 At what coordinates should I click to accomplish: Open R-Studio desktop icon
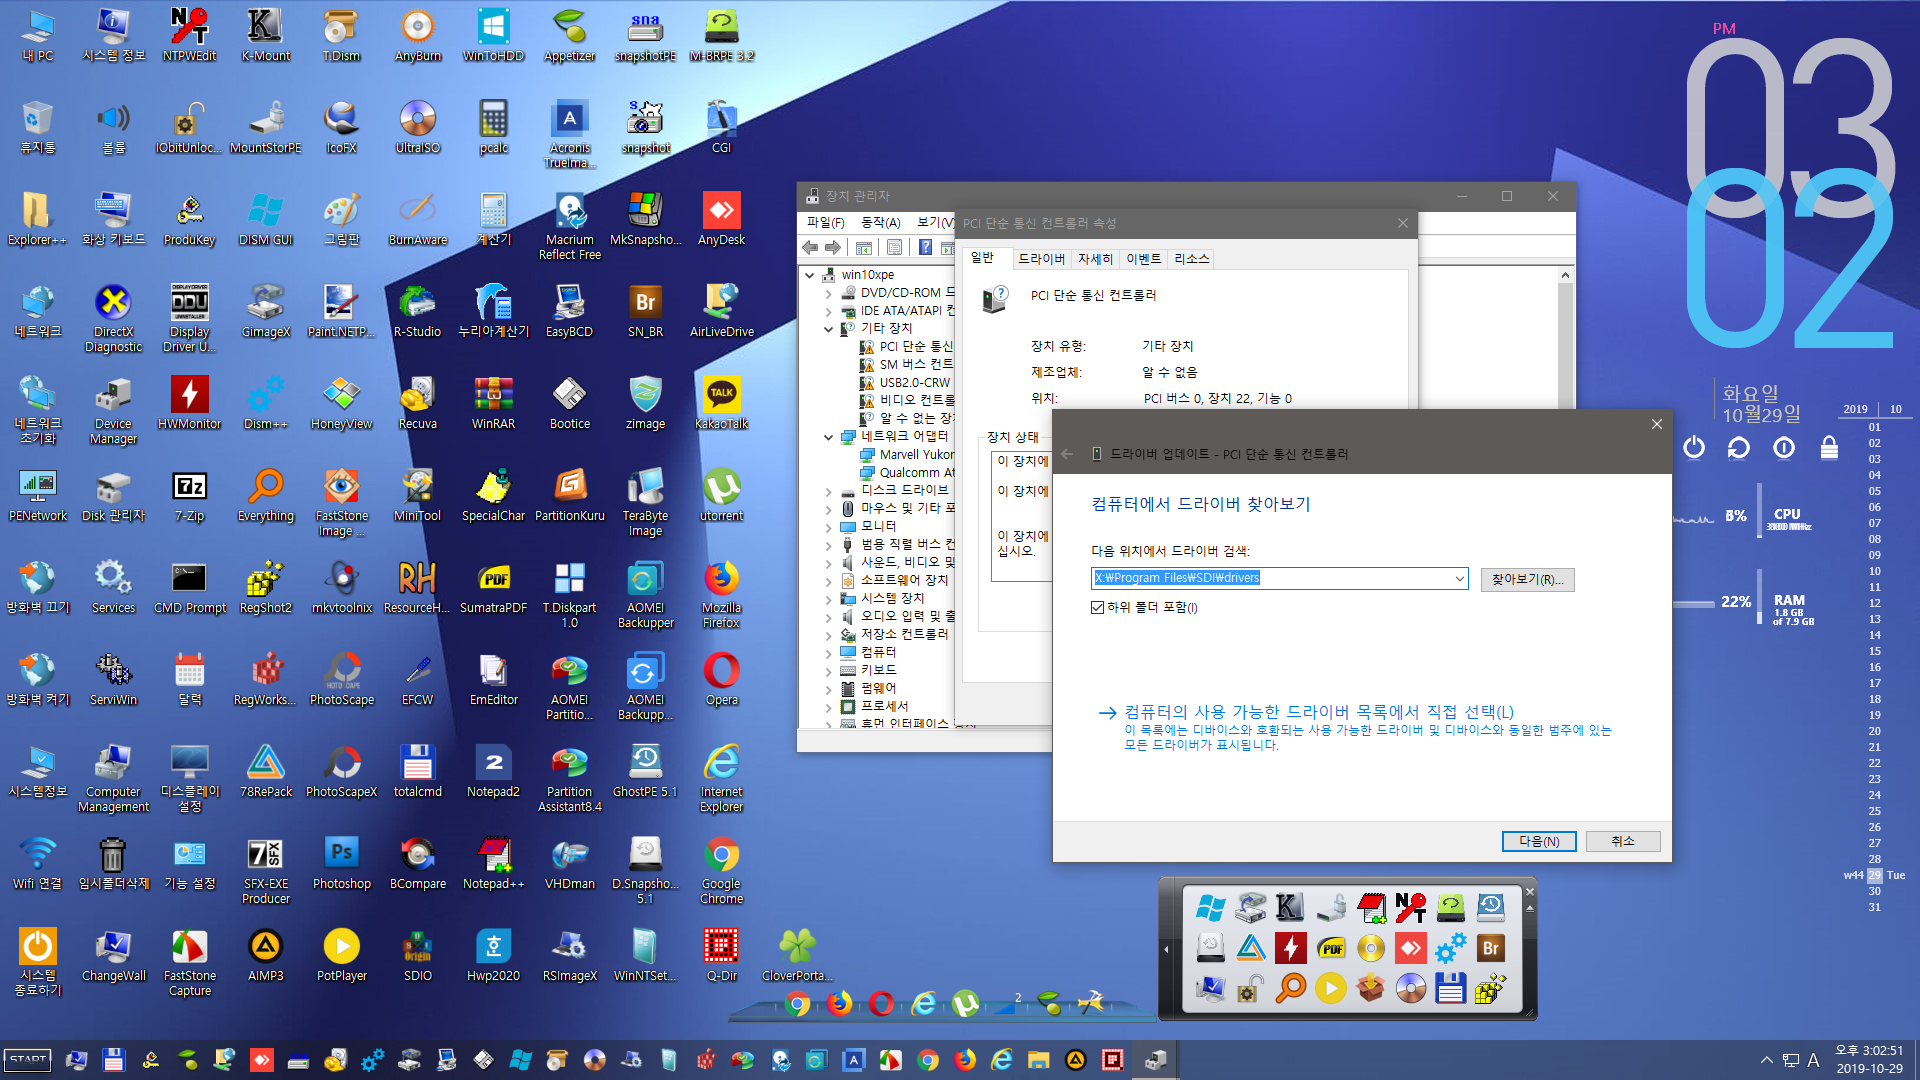point(417,311)
